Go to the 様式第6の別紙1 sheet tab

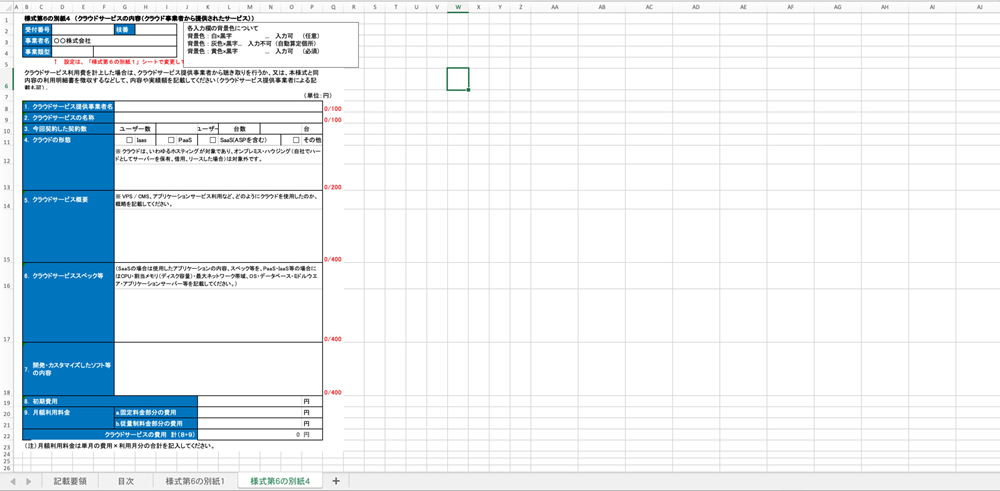point(195,481)
